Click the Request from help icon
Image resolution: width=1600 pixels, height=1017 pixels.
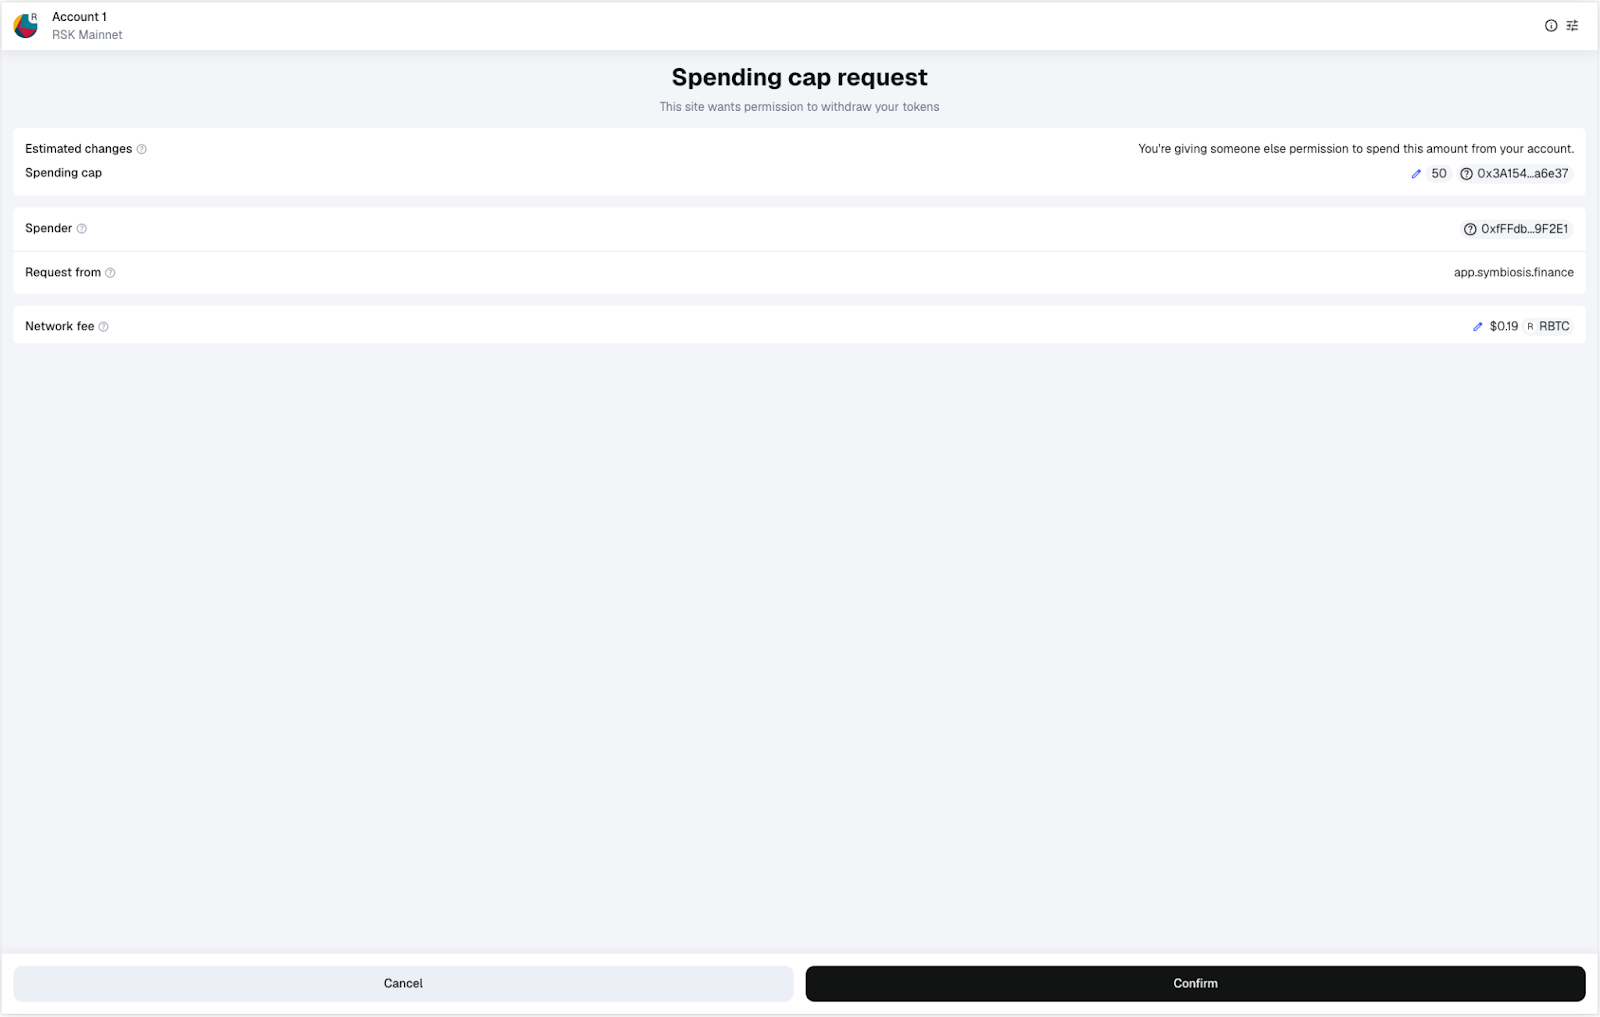coord(111,272)
